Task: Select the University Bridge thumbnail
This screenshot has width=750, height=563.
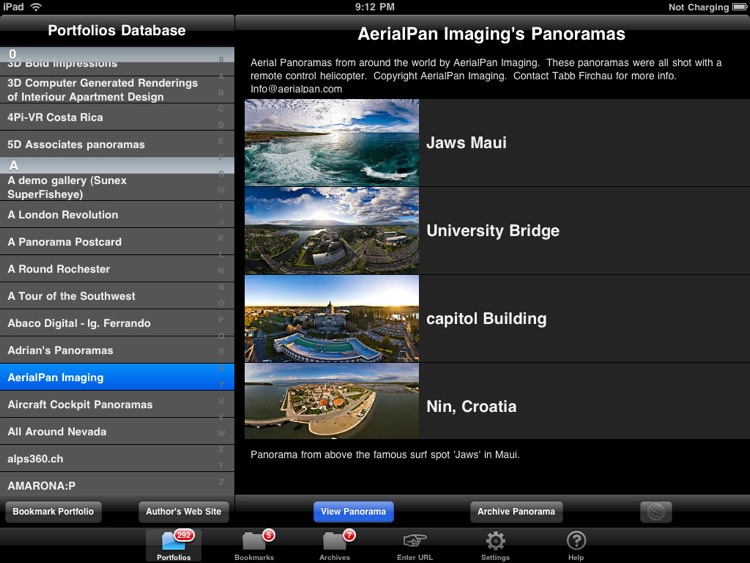Action: 332,231
